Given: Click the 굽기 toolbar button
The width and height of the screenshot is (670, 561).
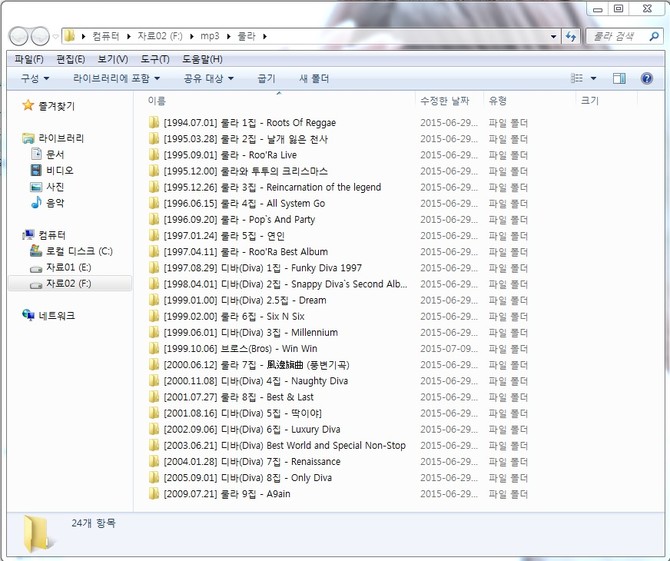Looking at the screenshot, I should 267,78.
